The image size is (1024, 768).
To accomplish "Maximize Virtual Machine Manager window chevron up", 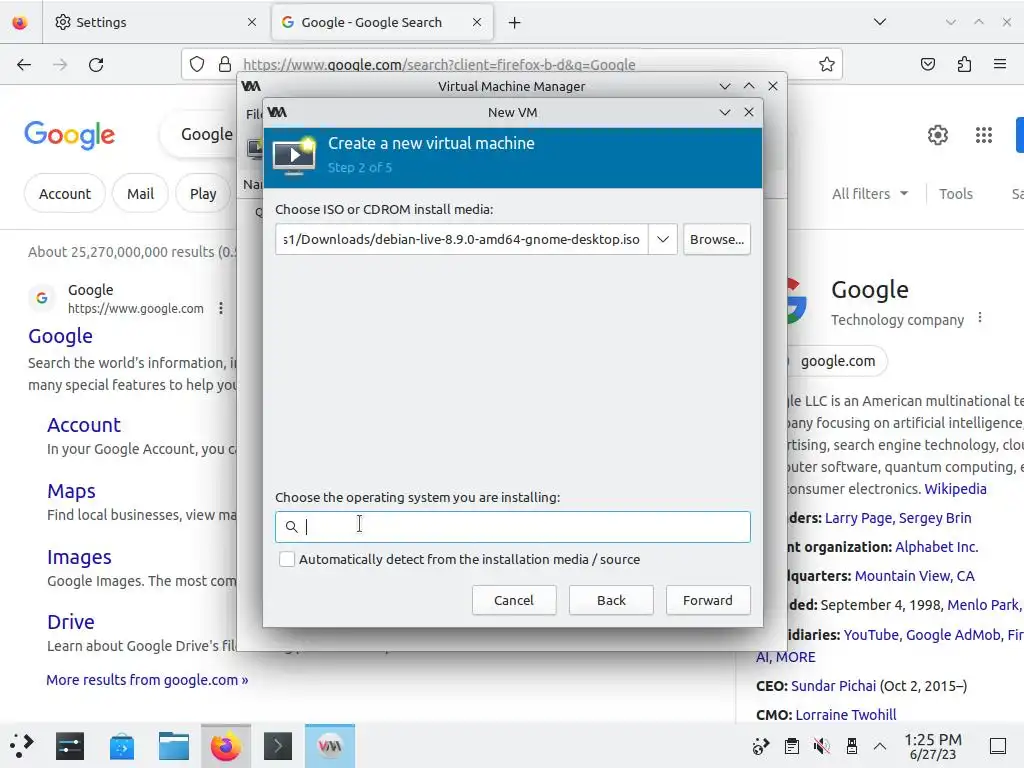I will click(749, 86).
